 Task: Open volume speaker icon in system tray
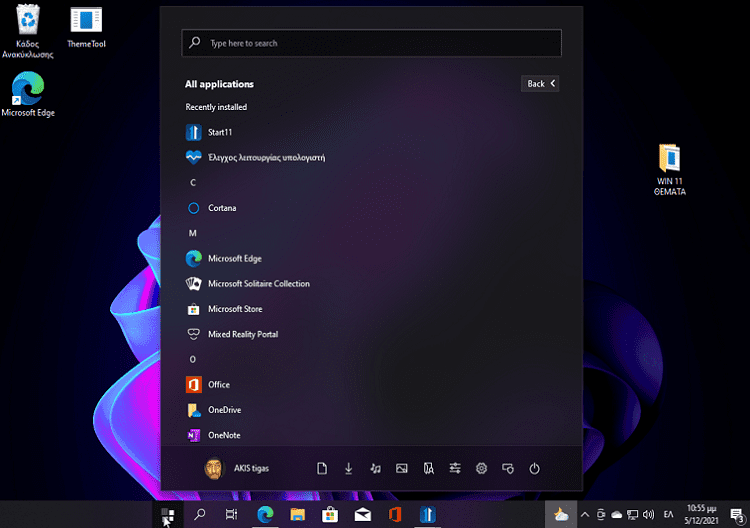[648, 515]
